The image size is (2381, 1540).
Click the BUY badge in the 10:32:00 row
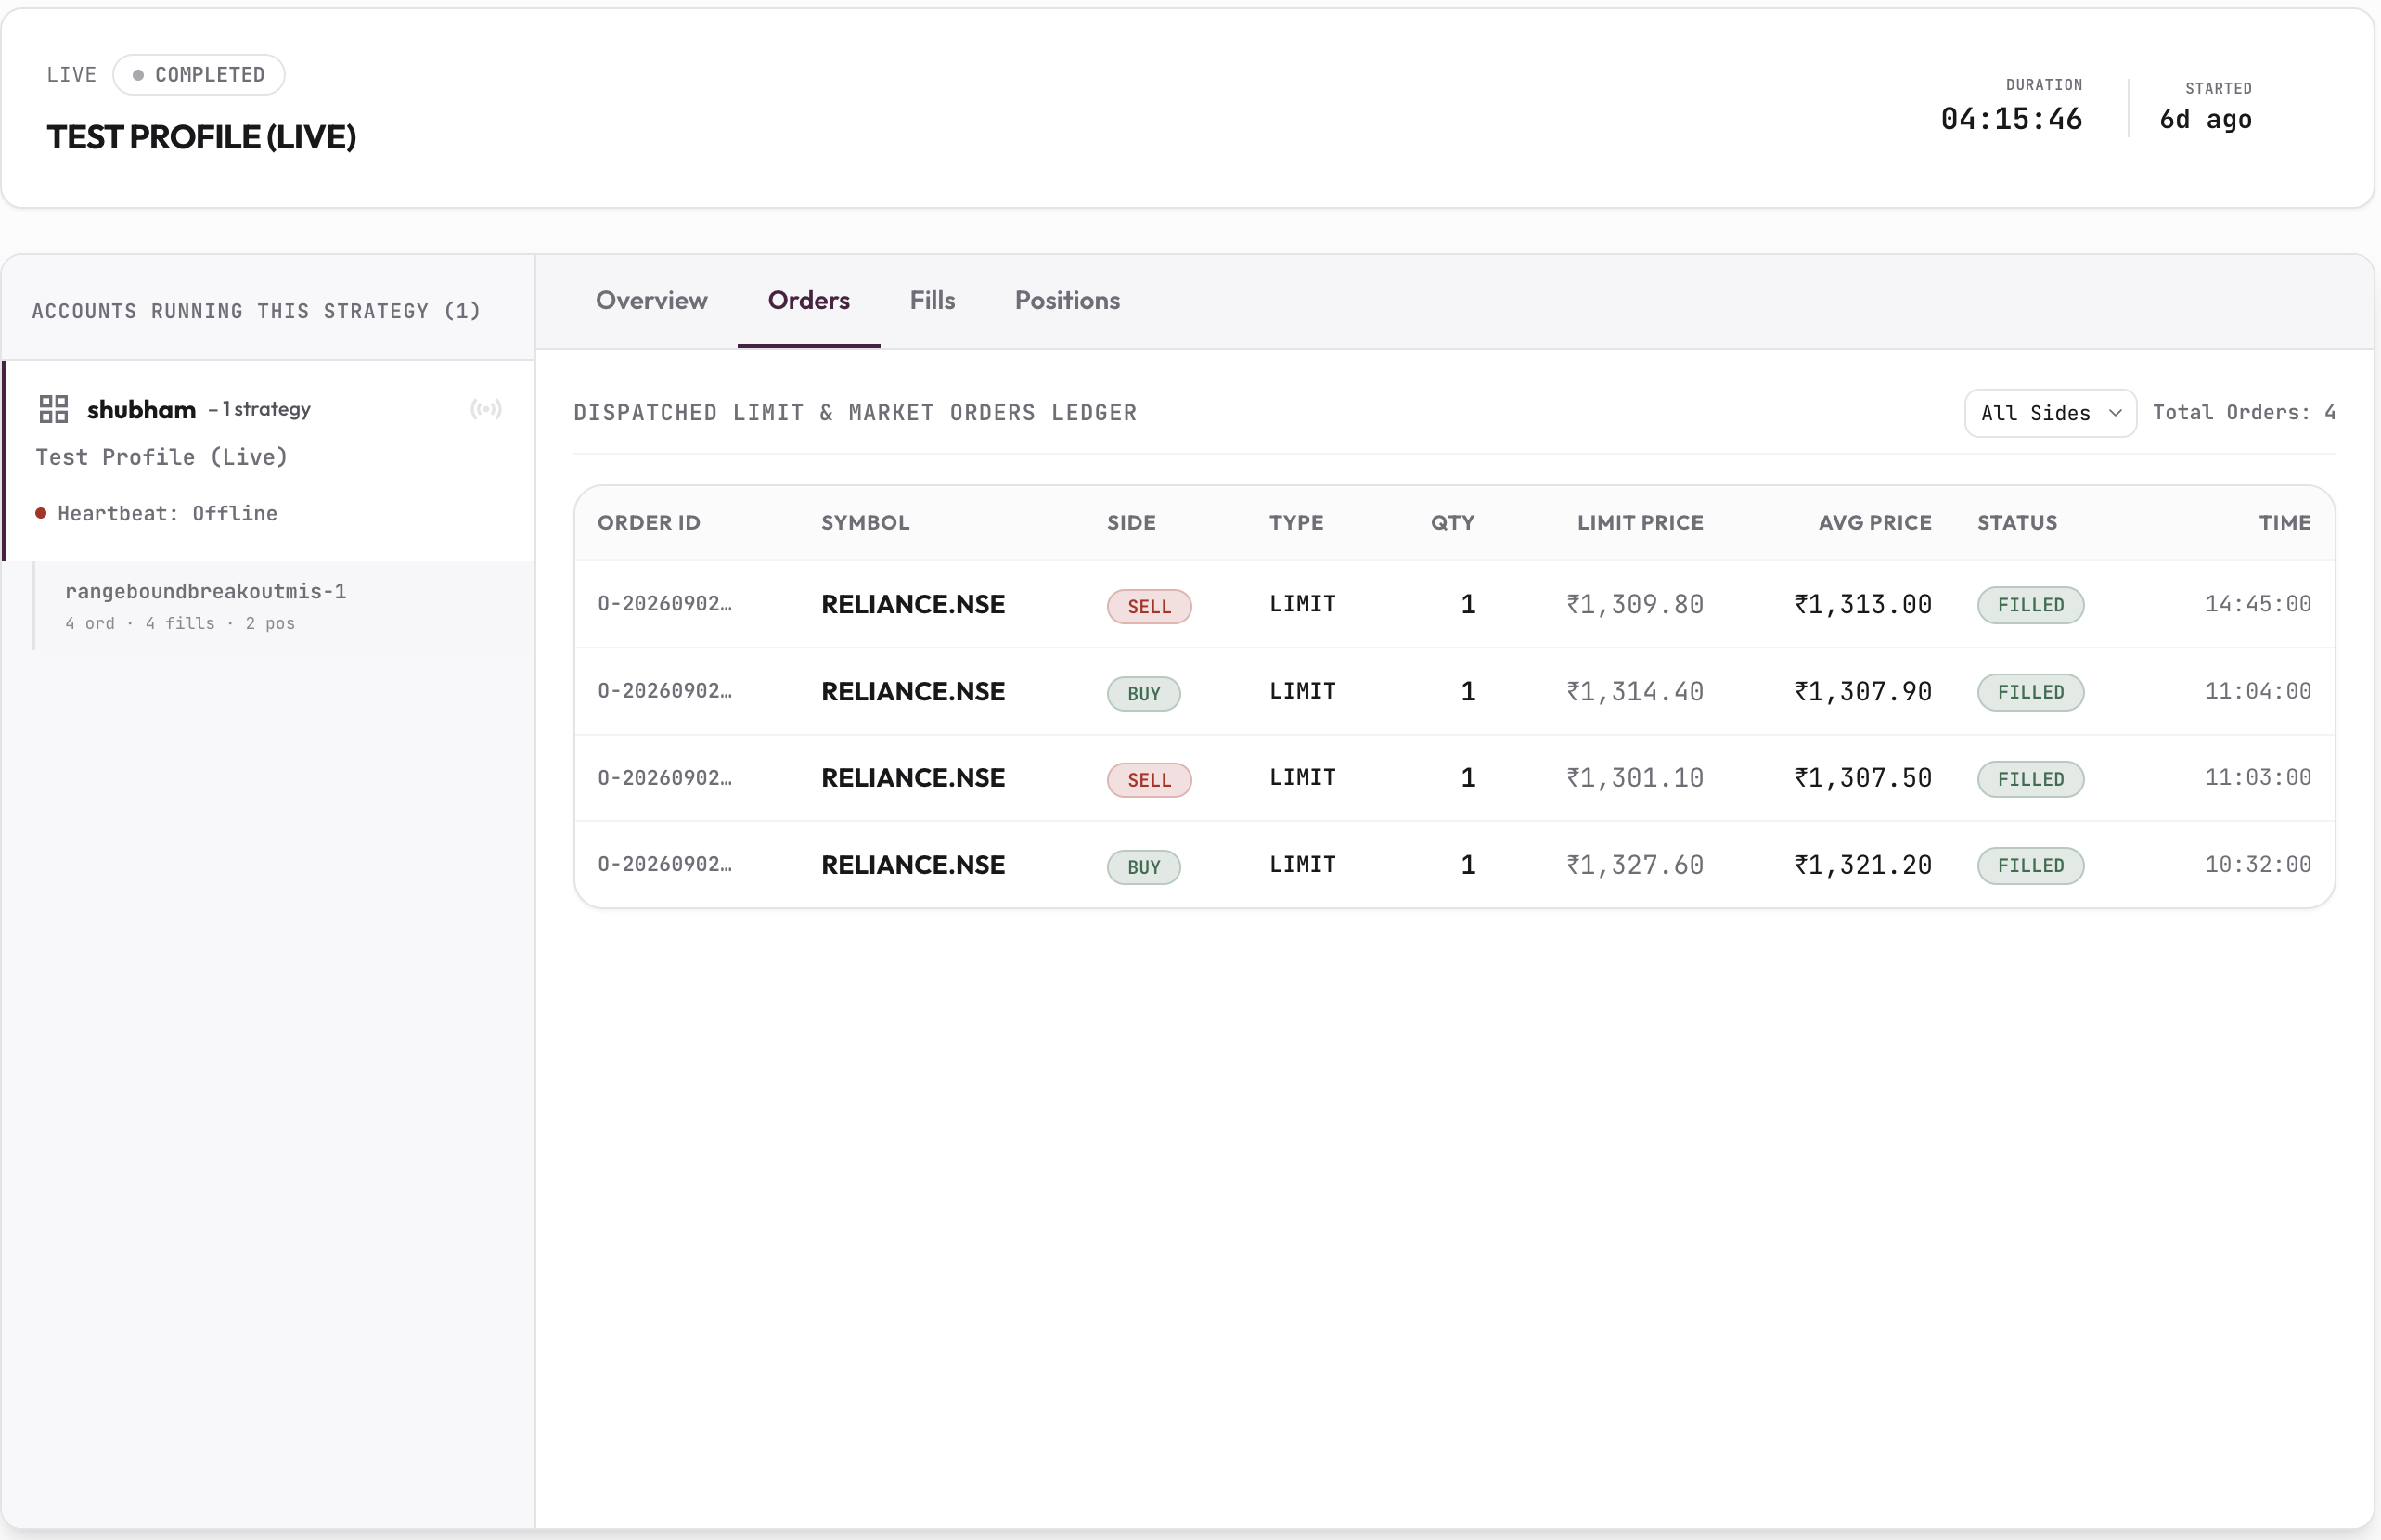click(x=1144, y=867)
